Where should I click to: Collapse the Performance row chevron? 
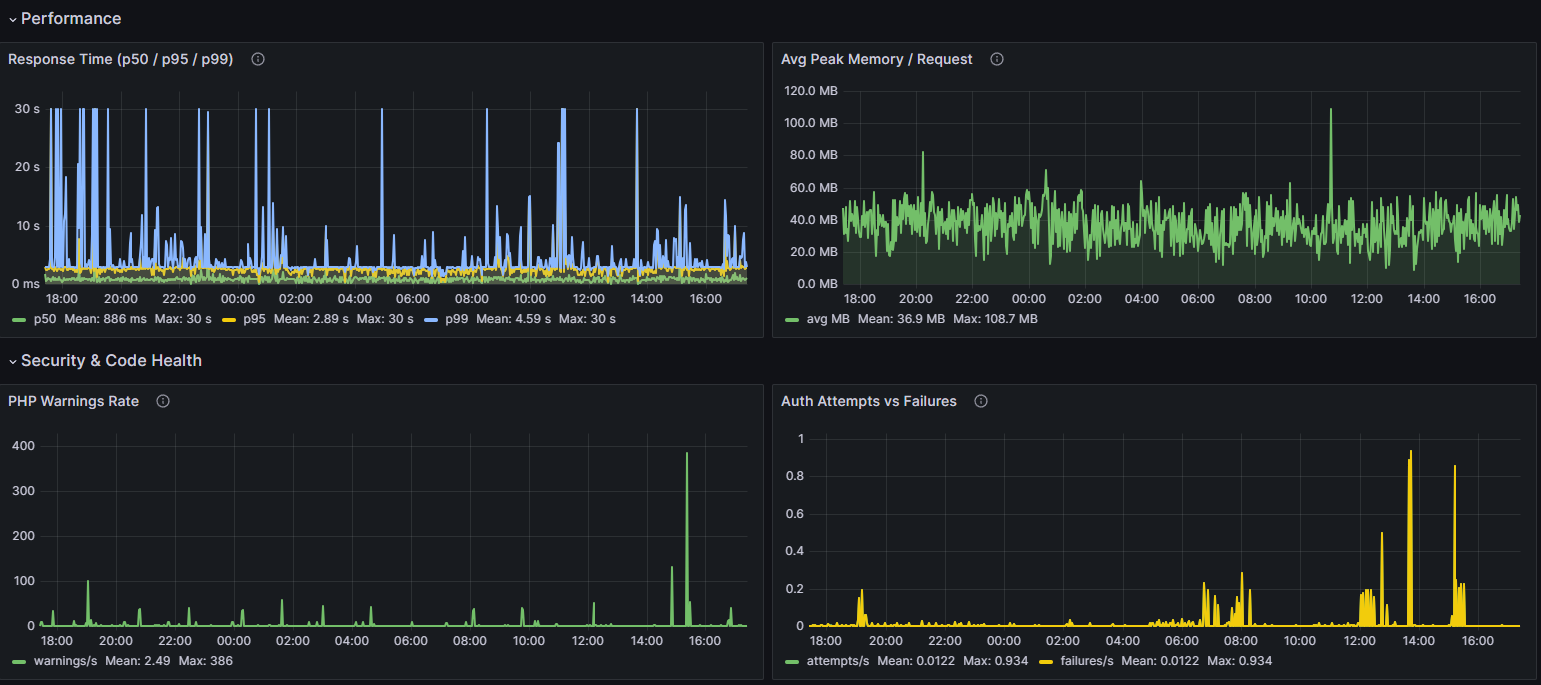tap(12, 19)
